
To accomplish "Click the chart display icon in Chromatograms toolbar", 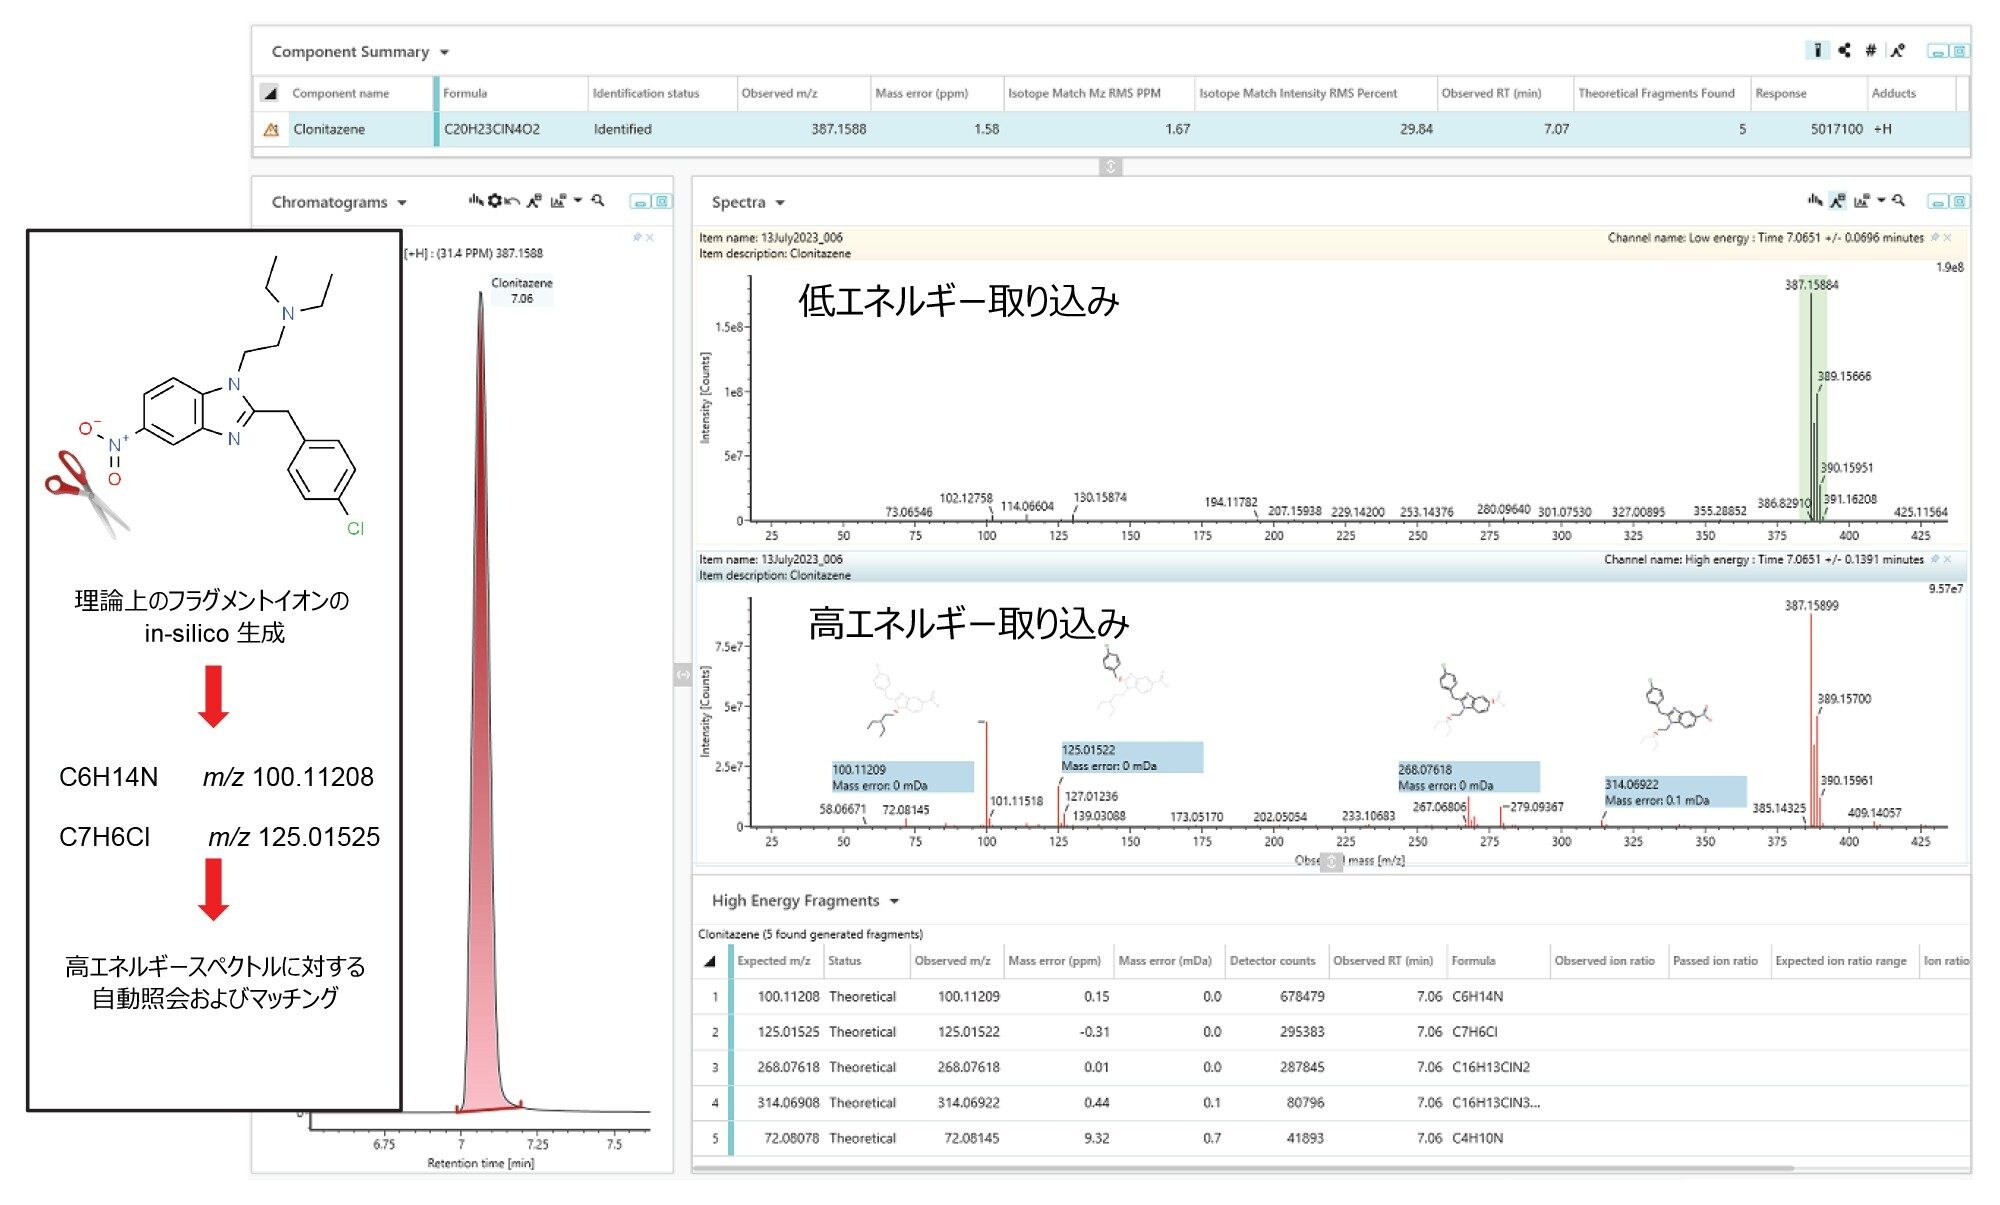I will coord(558,201).
